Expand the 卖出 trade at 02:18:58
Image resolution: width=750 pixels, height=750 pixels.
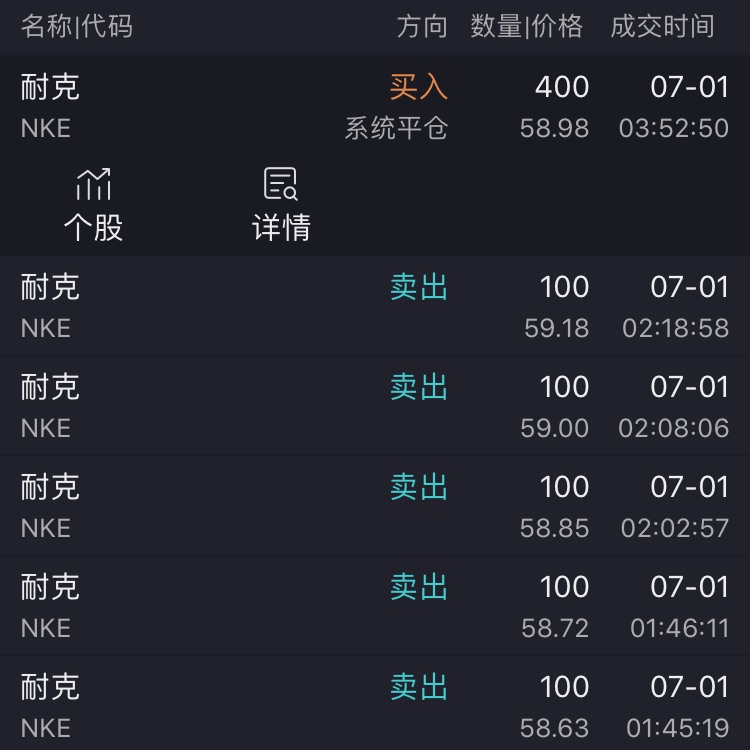[x=375, y=306]
